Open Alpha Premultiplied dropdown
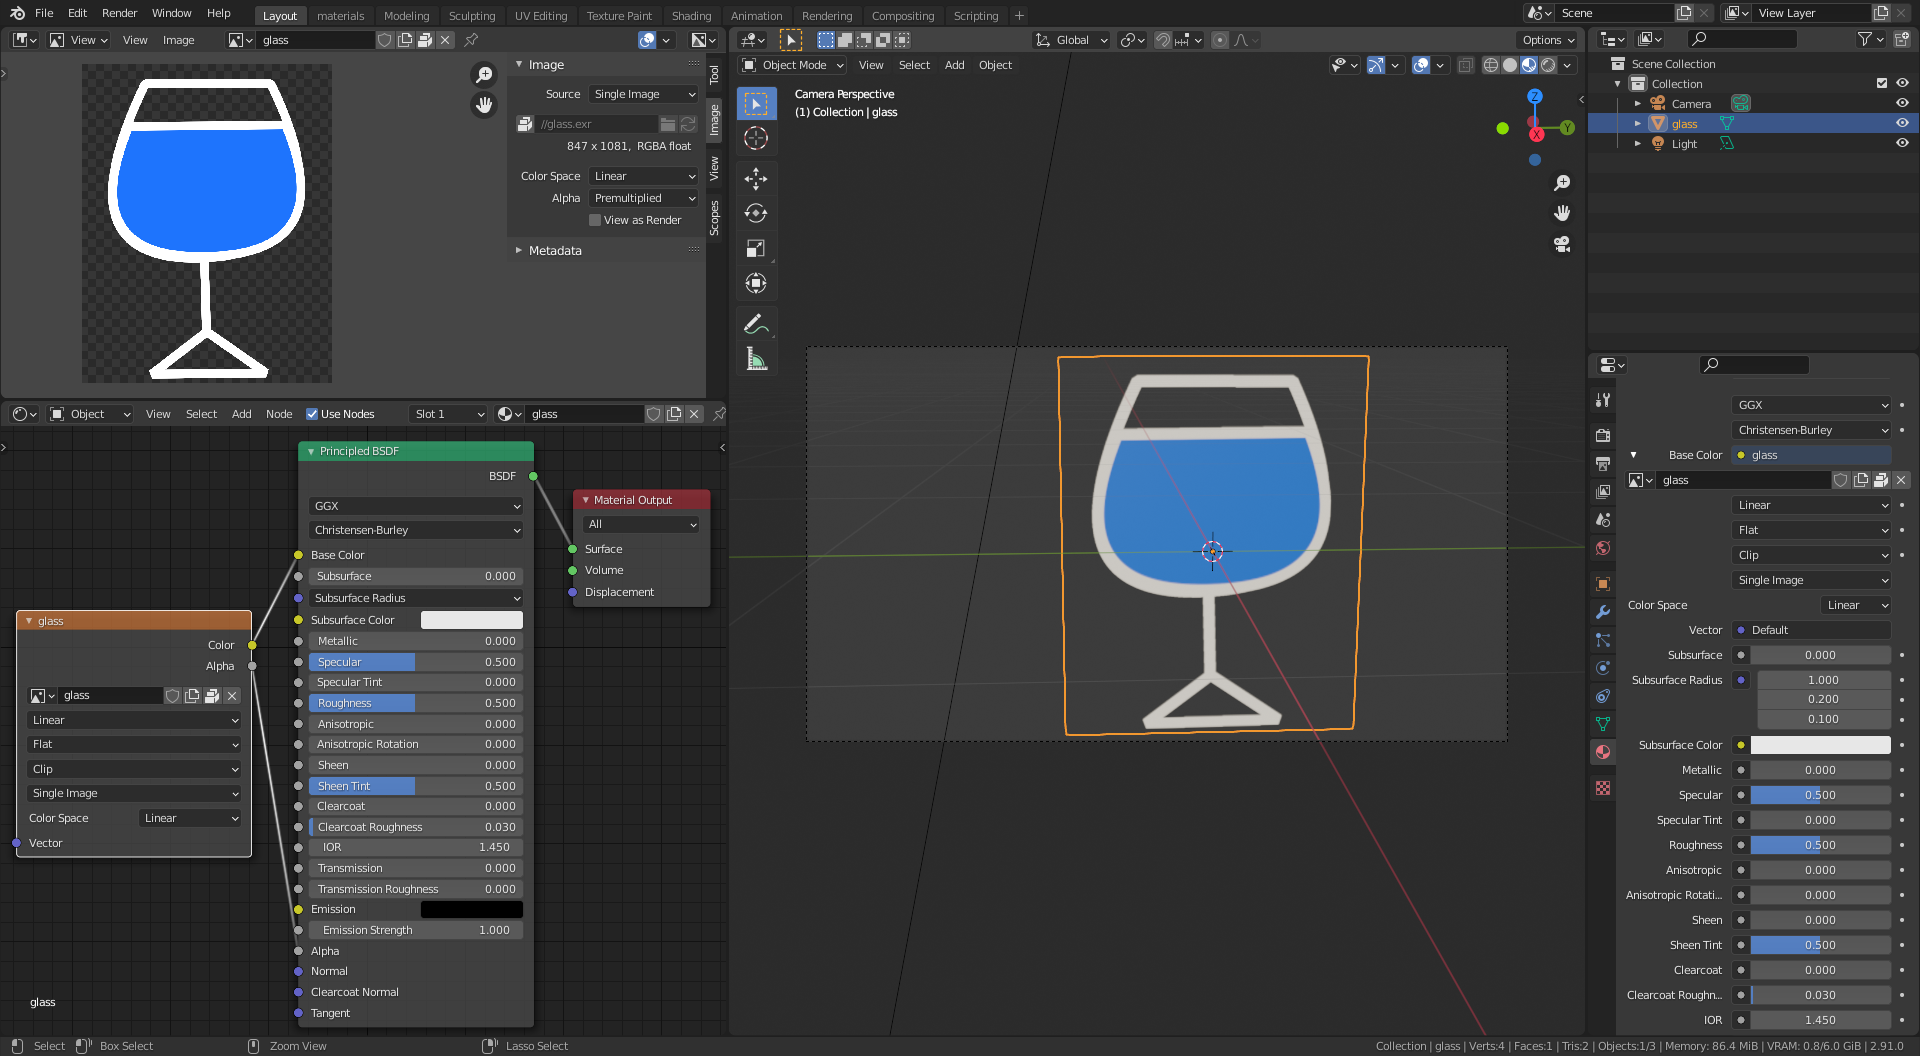 [x=644, y=198]
